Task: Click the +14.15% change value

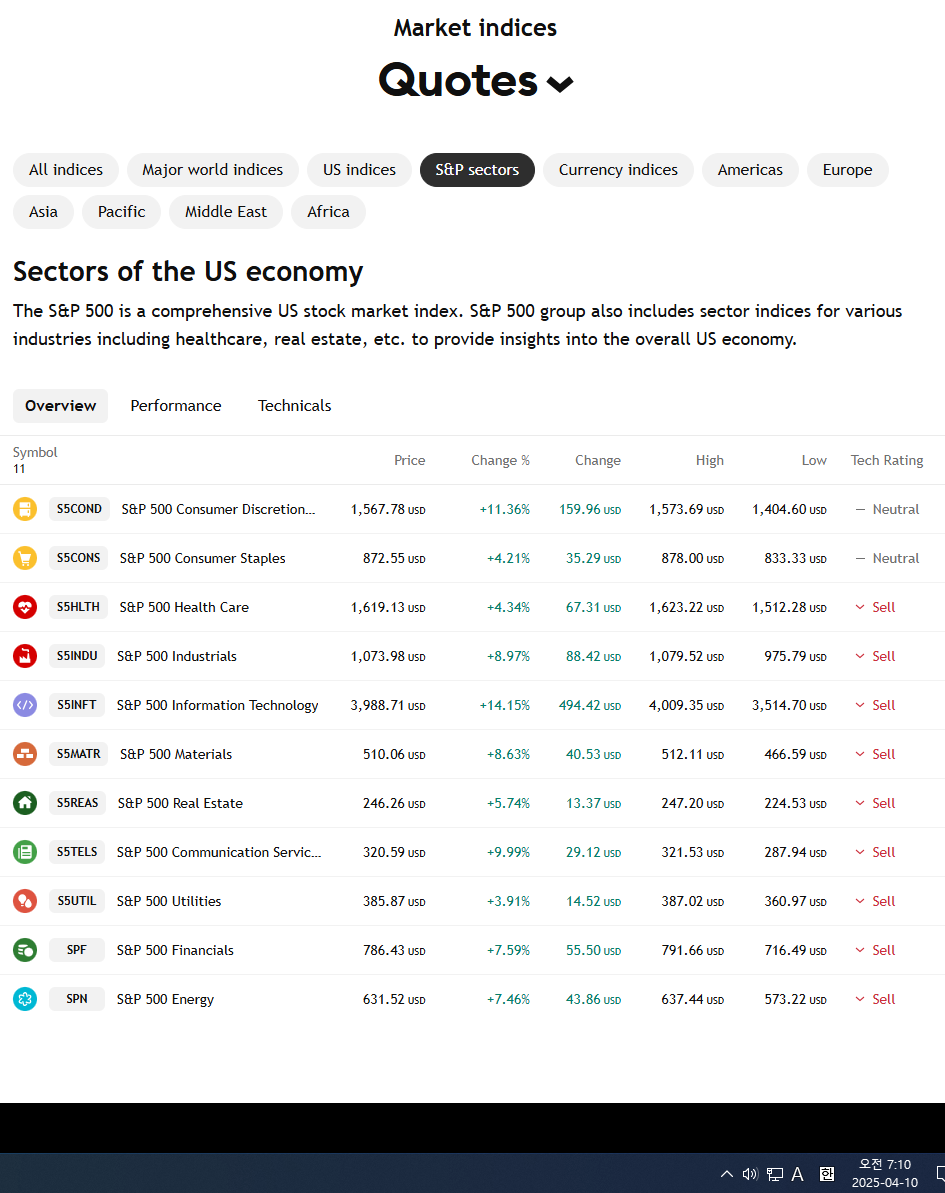Action: [504, 705]
